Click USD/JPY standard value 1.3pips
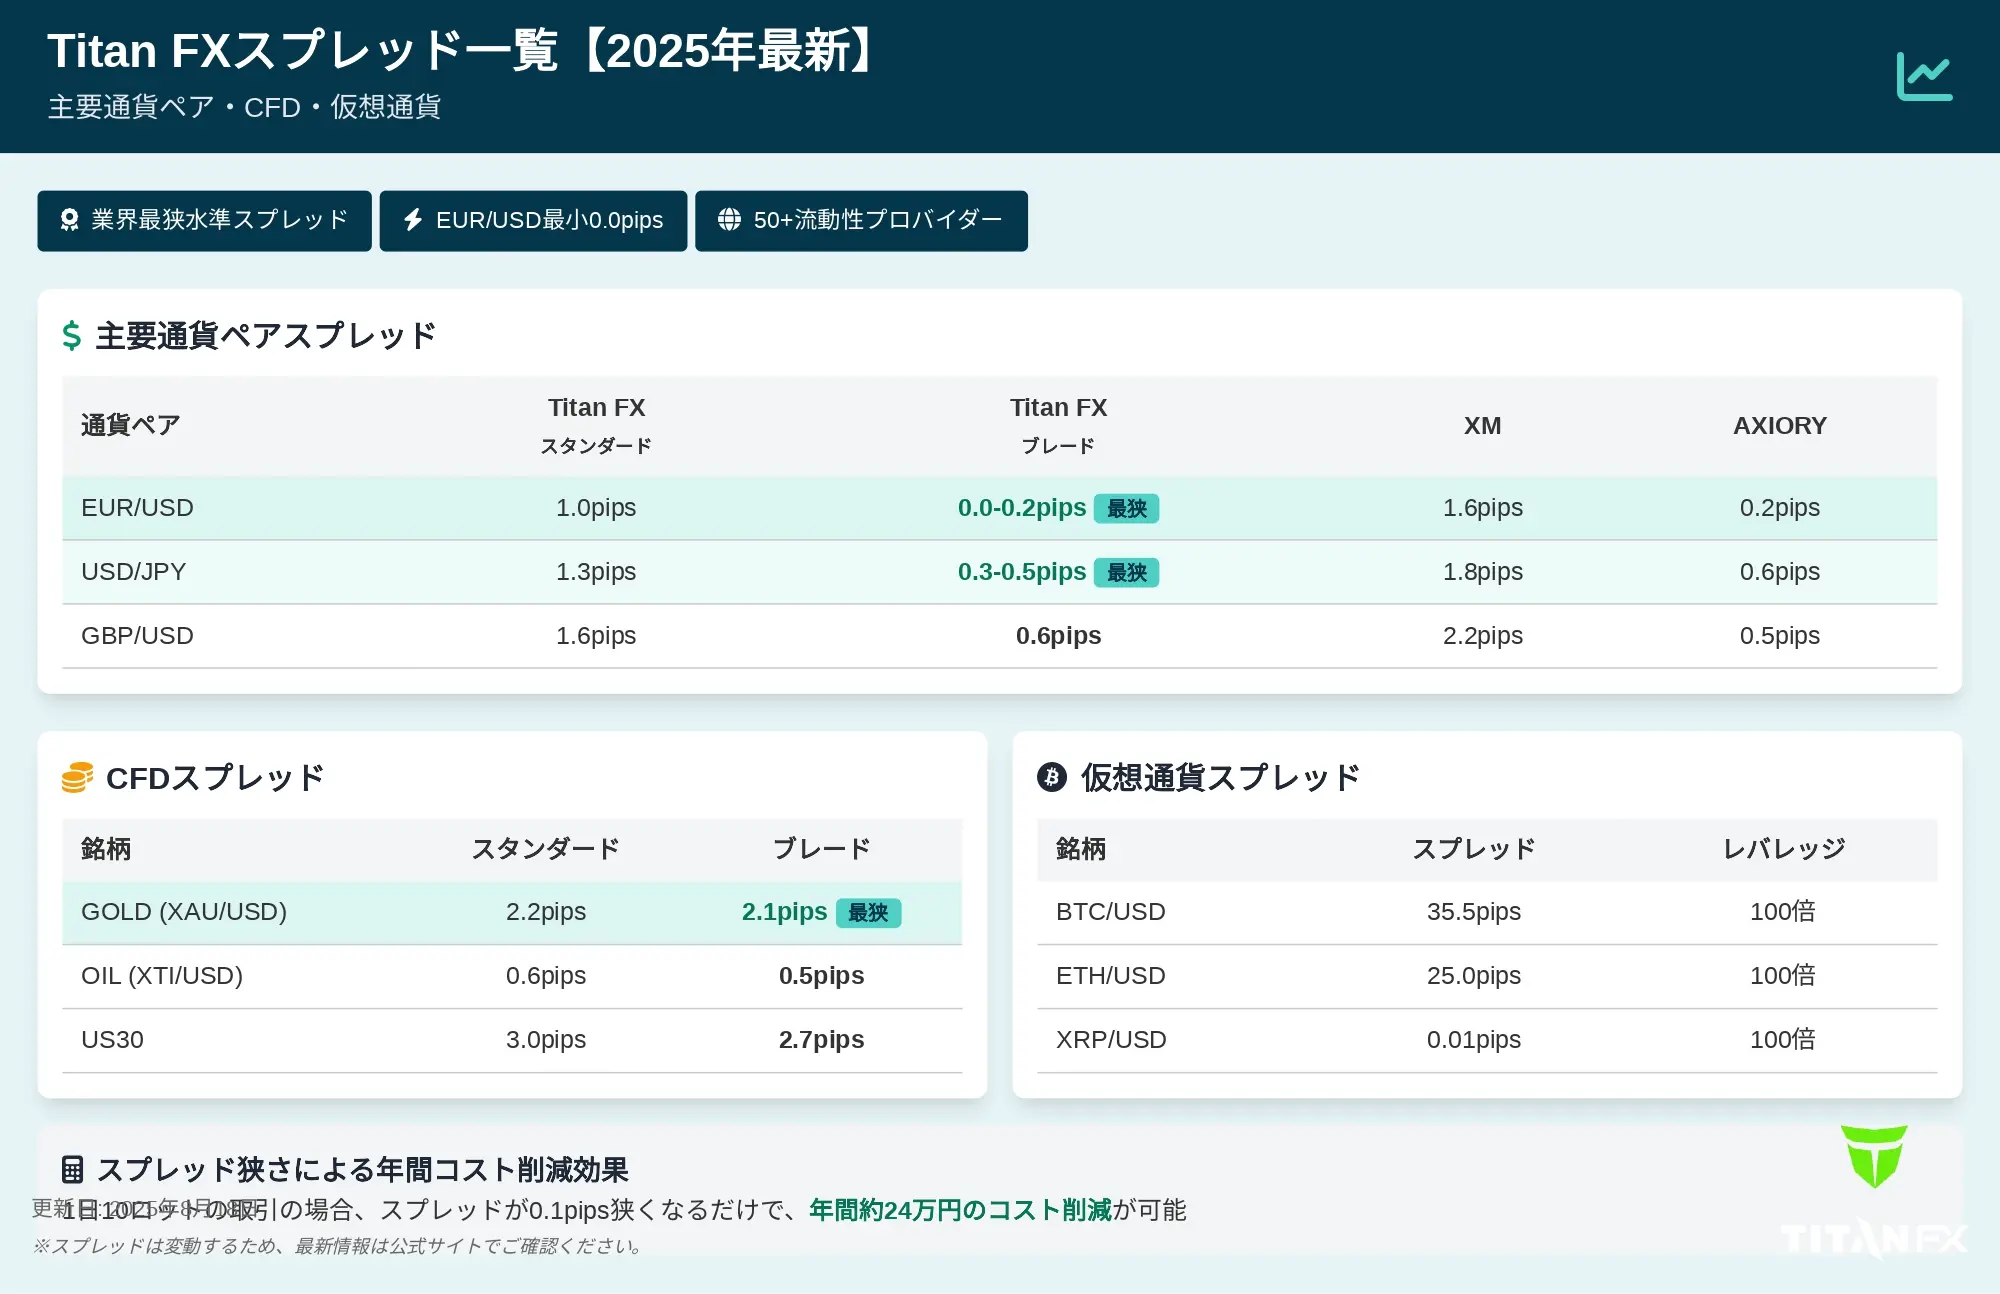 coord(596,572)
